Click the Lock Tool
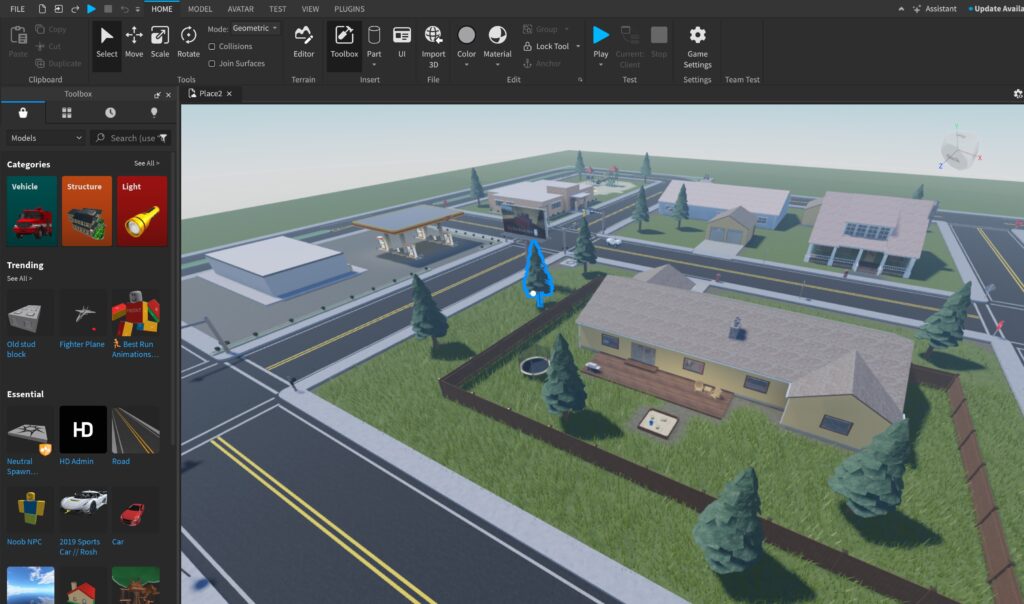Screen dimensions: 1024x604 [546, 46]
